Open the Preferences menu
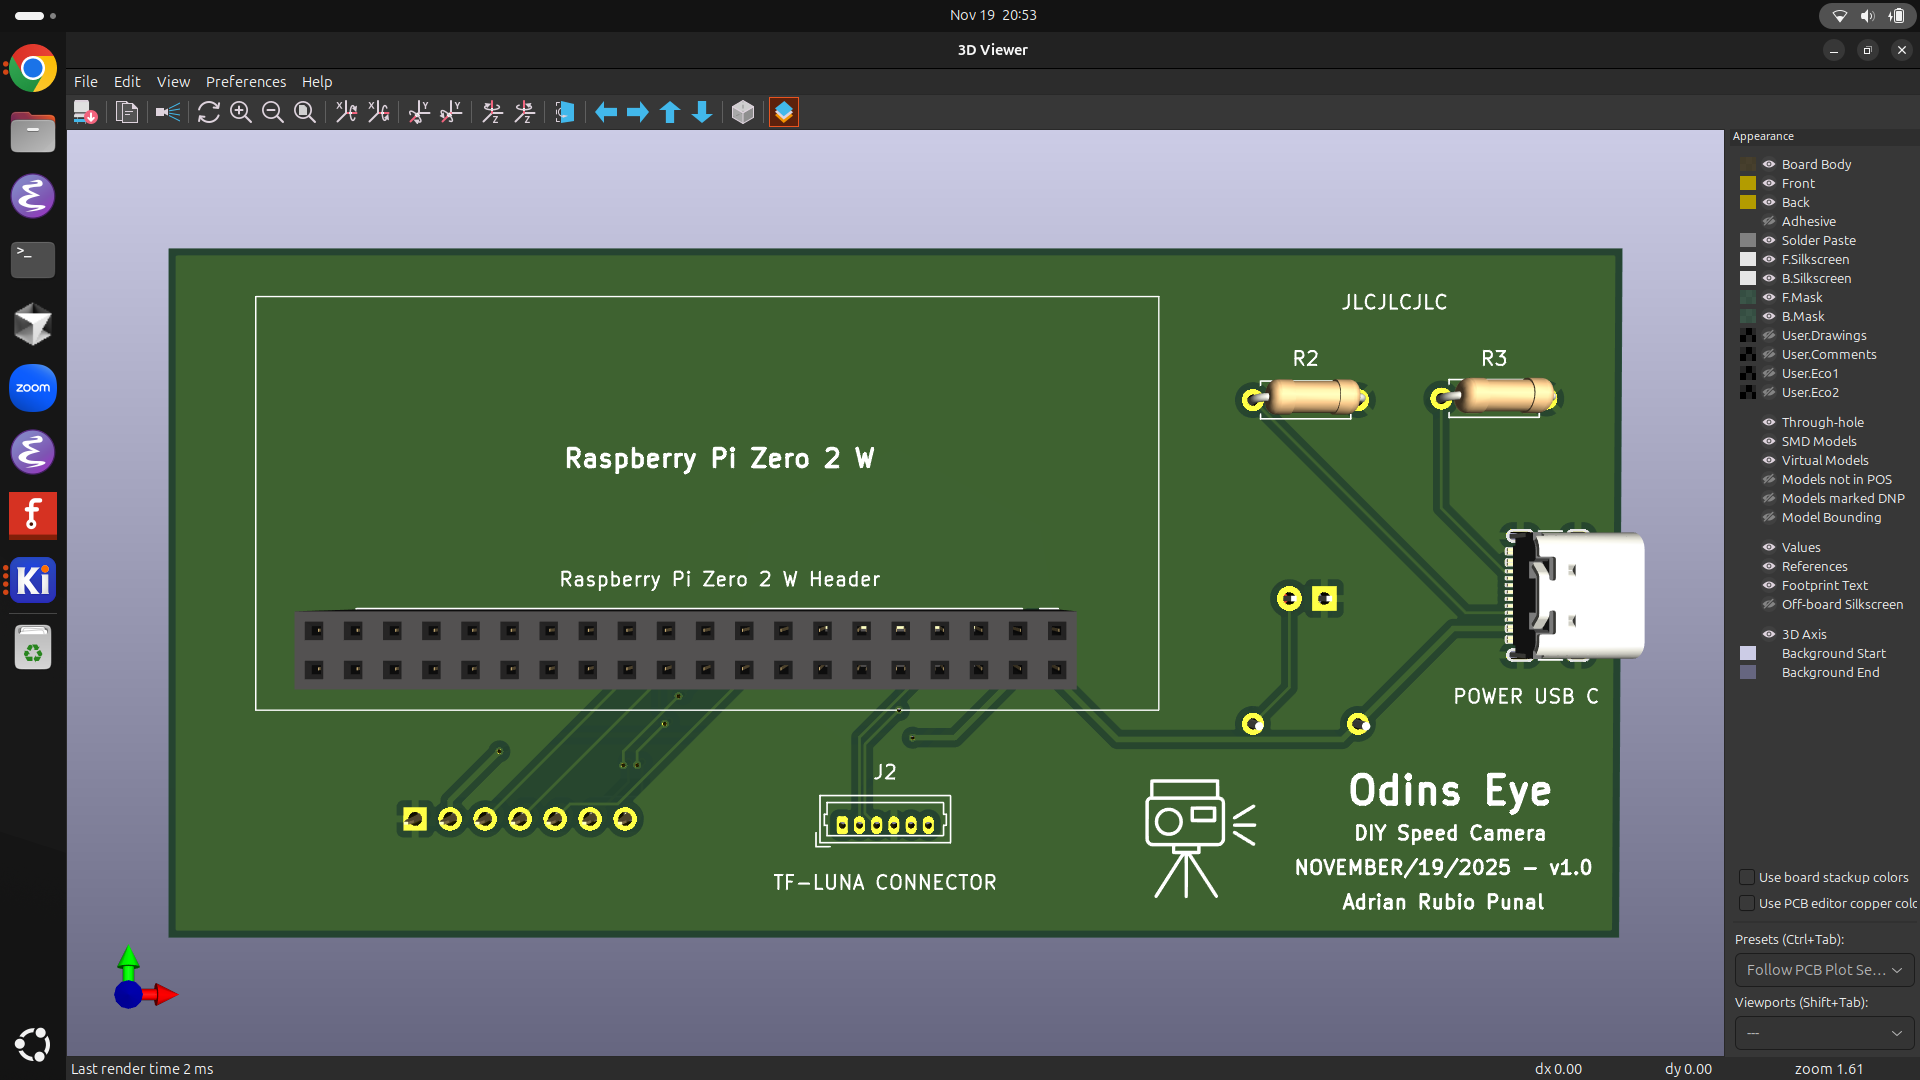 coord(245,81)
